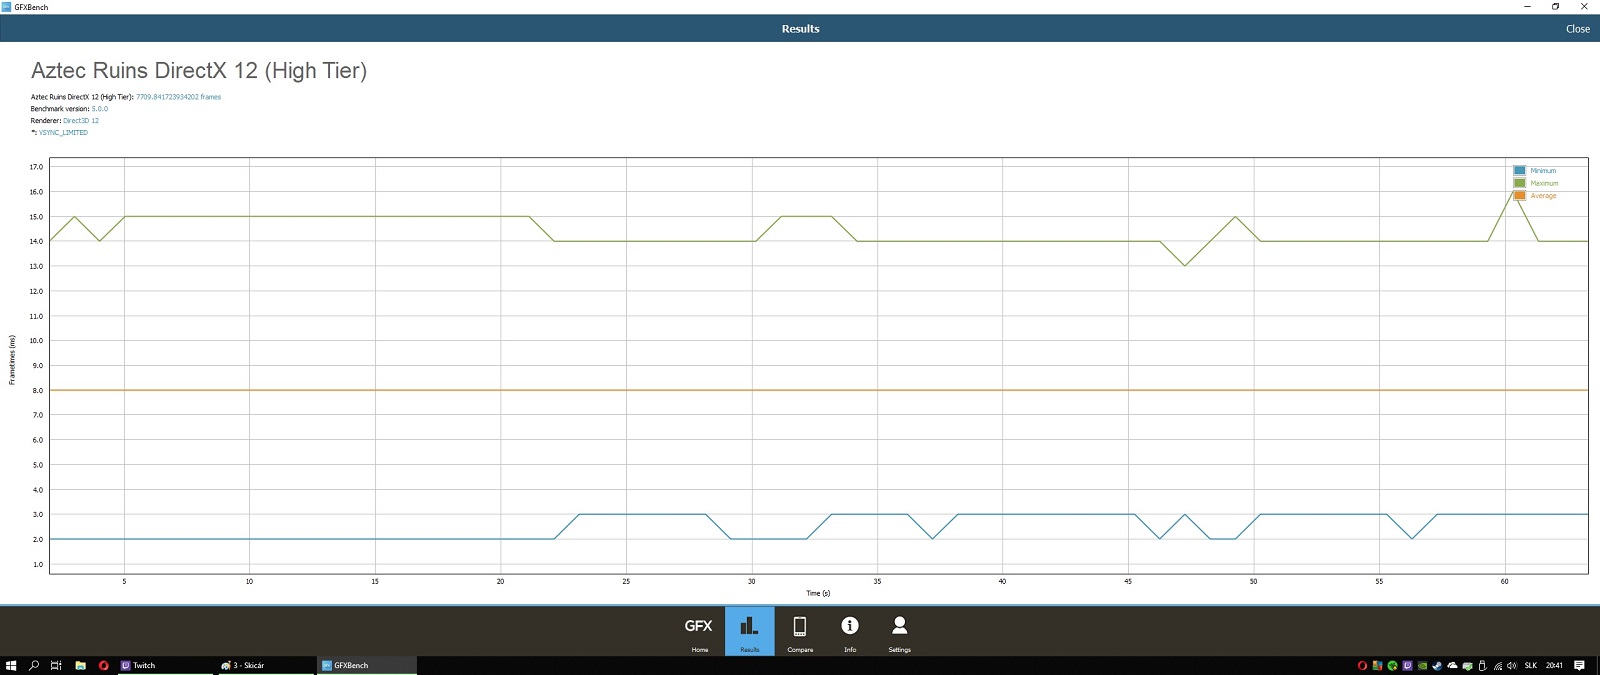
Task: Click the Time (s) axis label
Action: (x=818, y=593)
